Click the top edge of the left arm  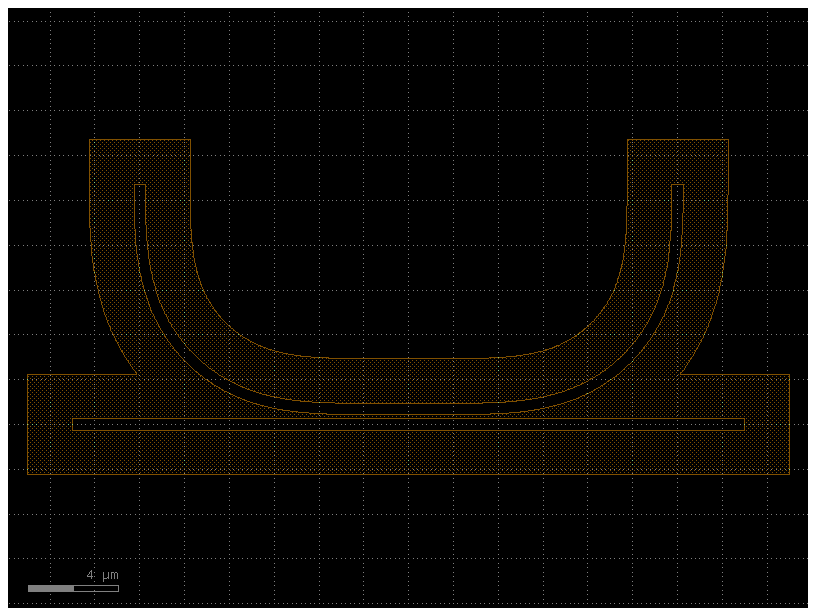tap(140, 140)
